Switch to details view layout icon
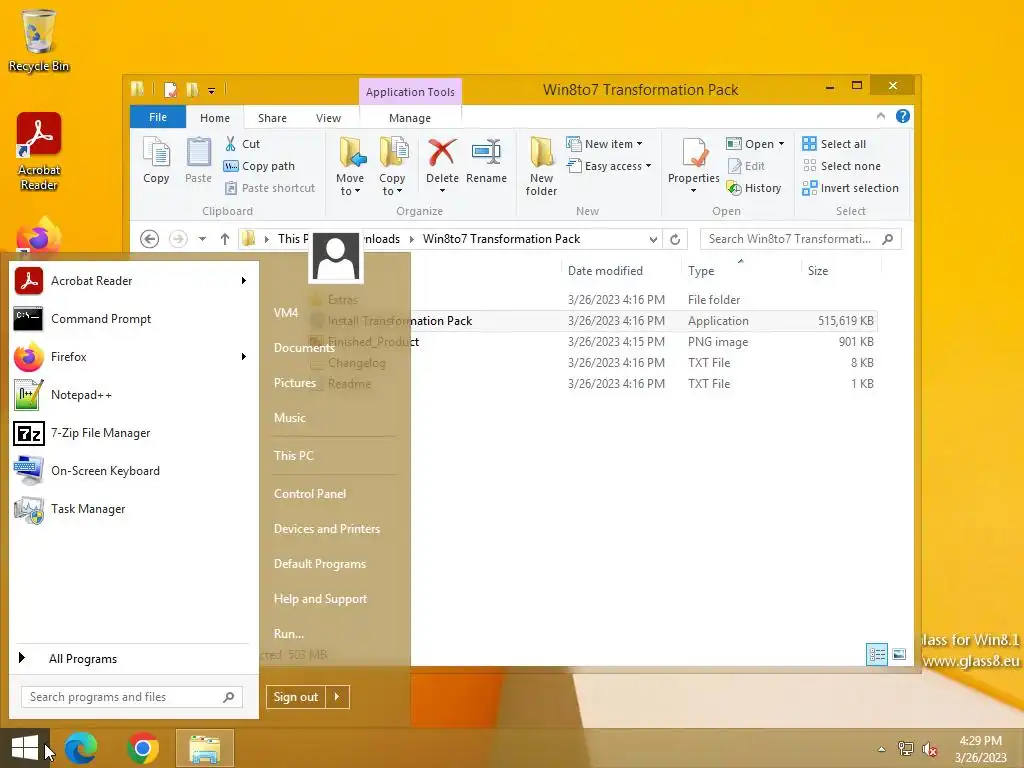 point(876,654)
